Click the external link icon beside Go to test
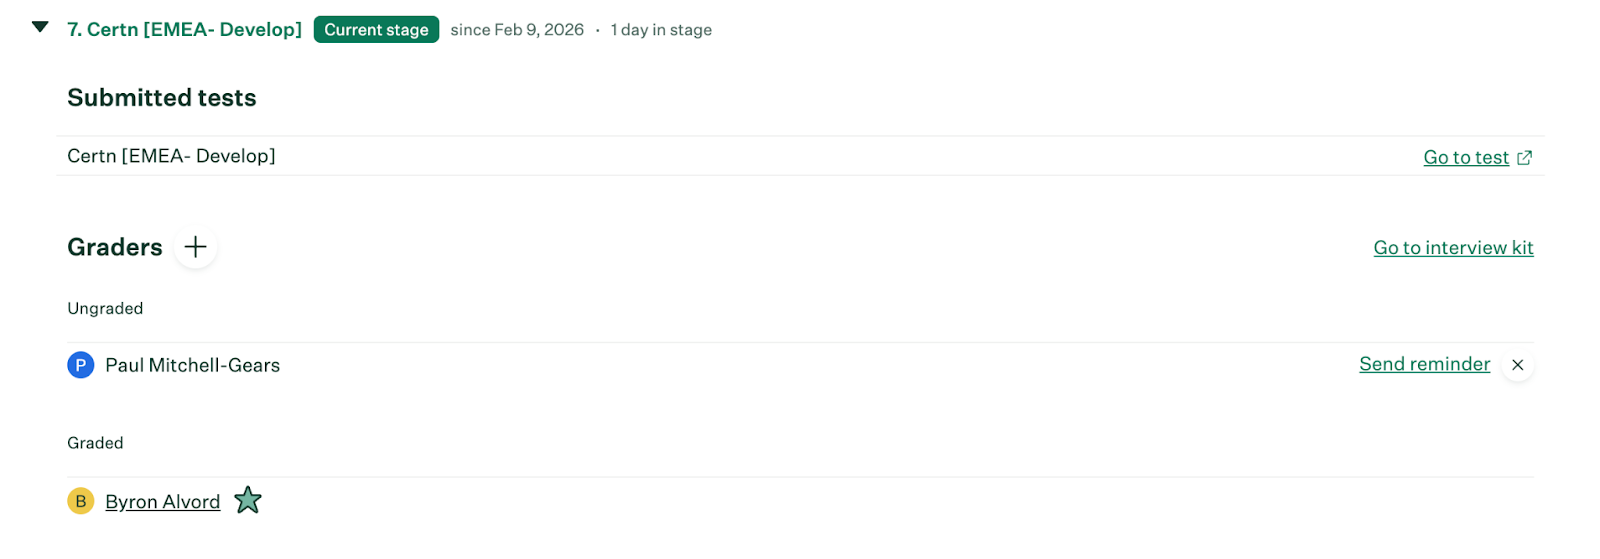 tap(1524, 157)
